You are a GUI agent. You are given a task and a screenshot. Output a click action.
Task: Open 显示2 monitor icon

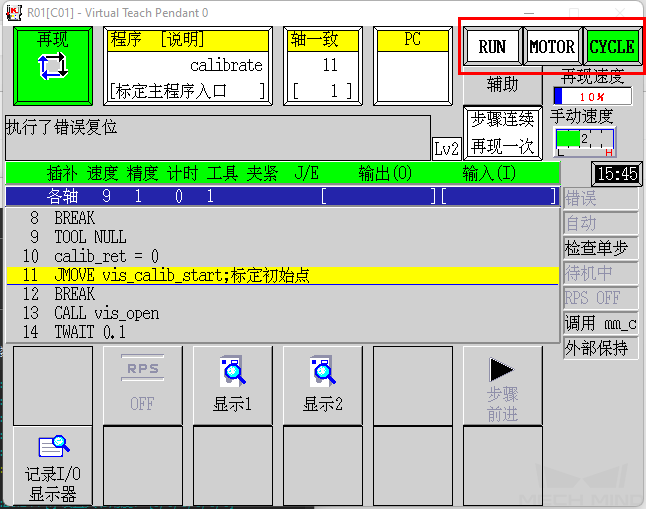[x=323, y=385]
